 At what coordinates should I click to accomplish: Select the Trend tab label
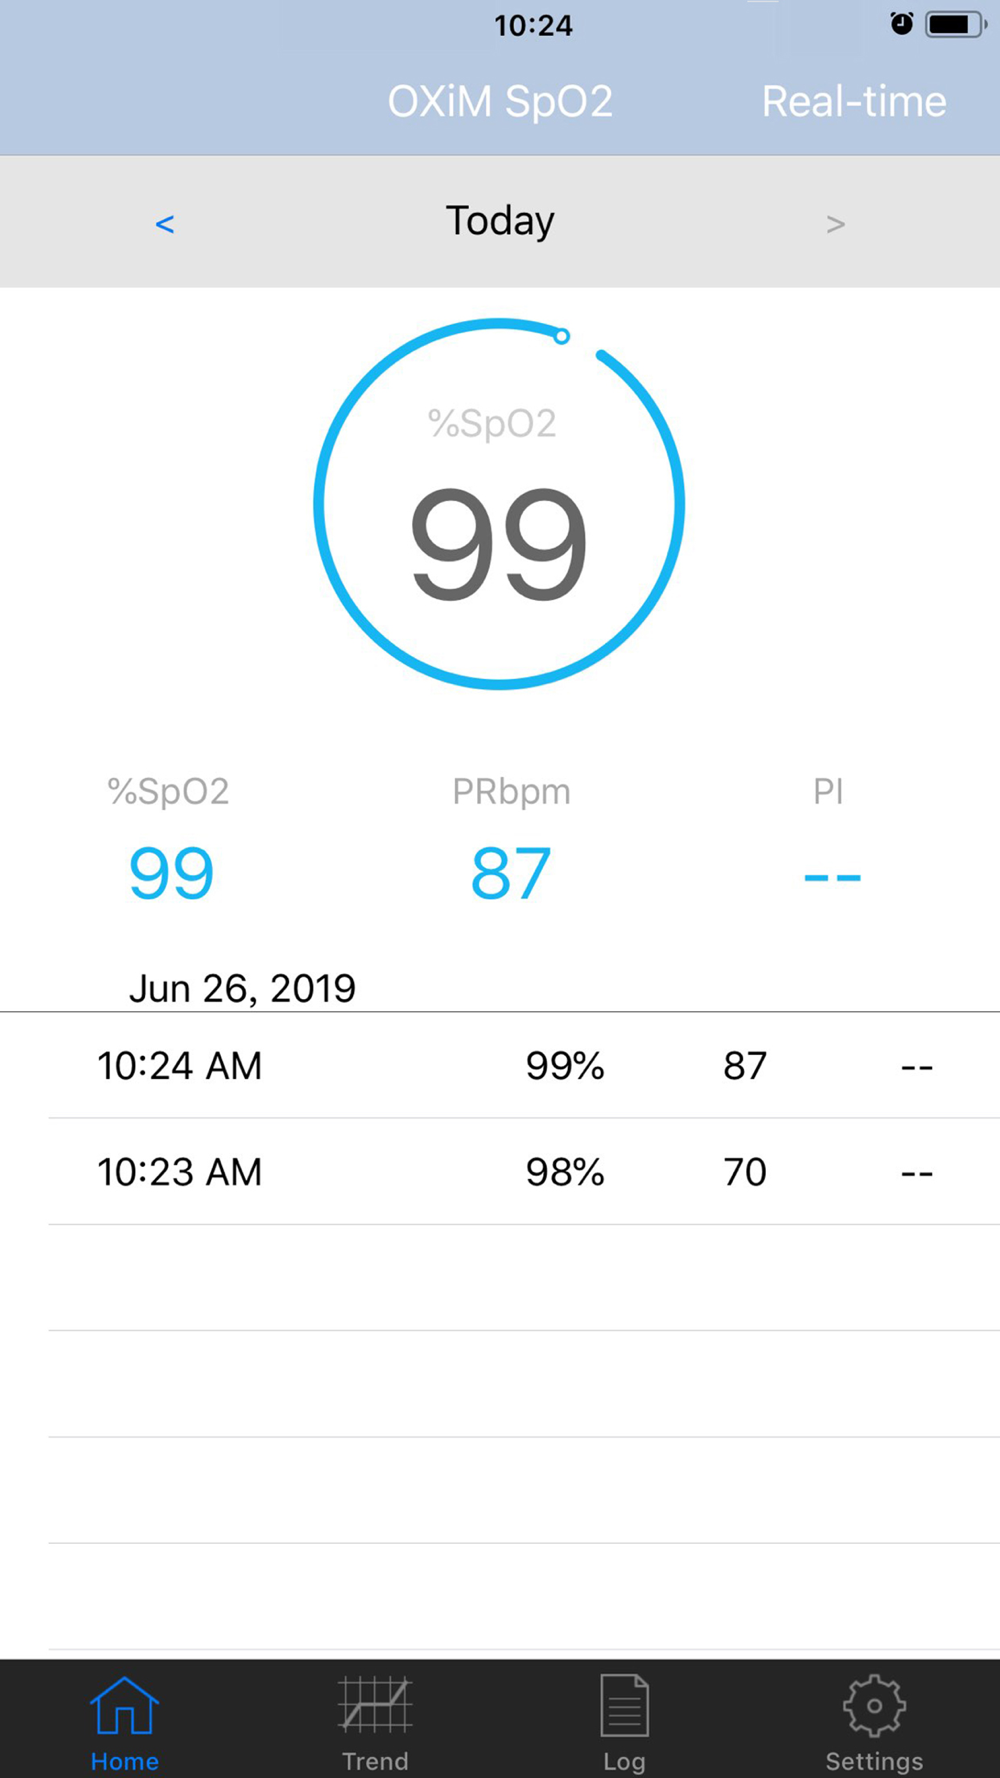tap(375, 1761)
